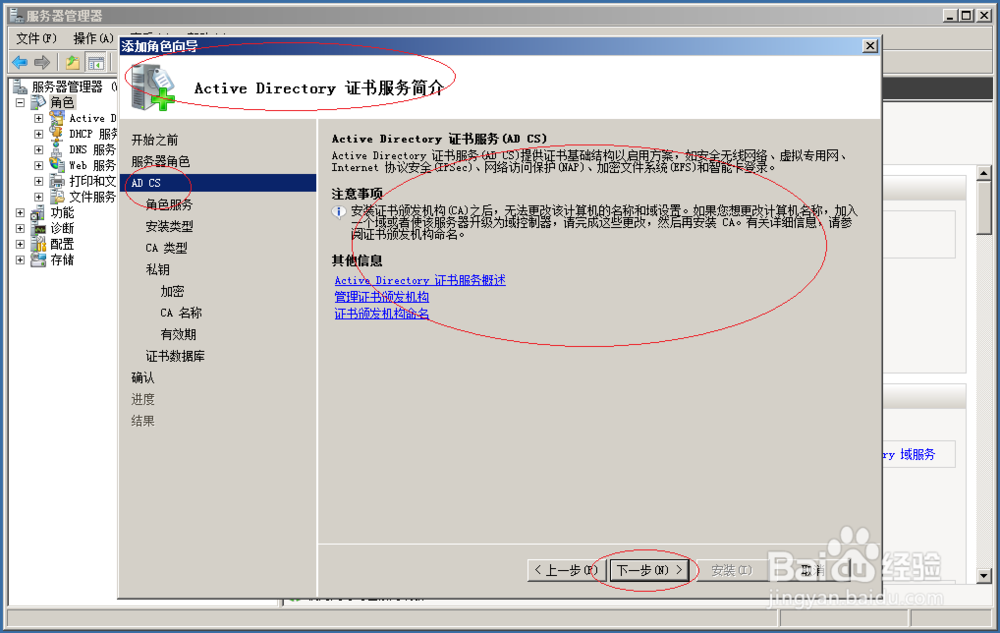Viewport: 1000px width, 633px height.
Task: Click the 功能 node icon
Action: pos(38,213)
